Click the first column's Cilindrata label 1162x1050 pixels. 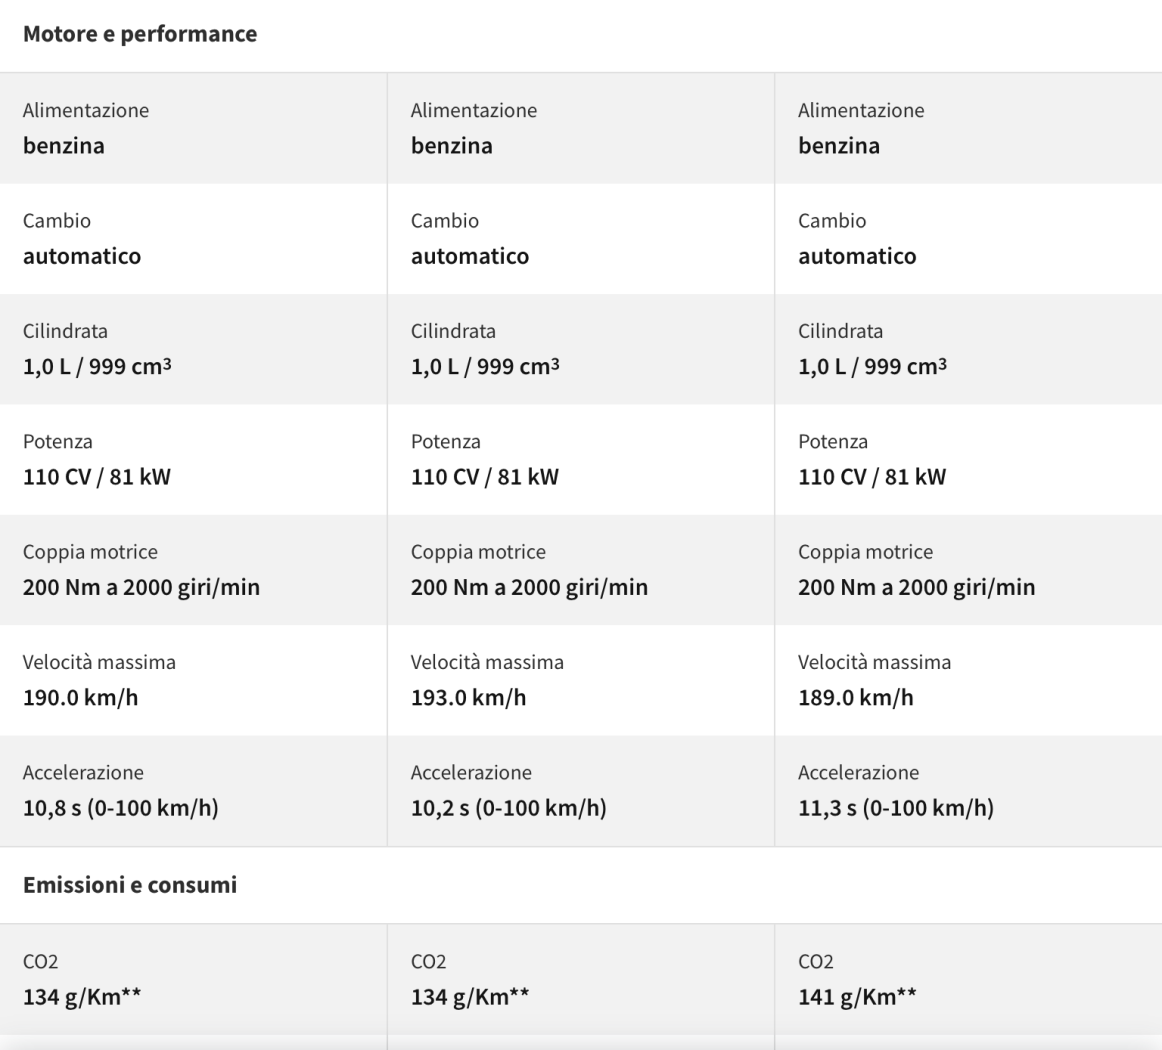point(65,331)
